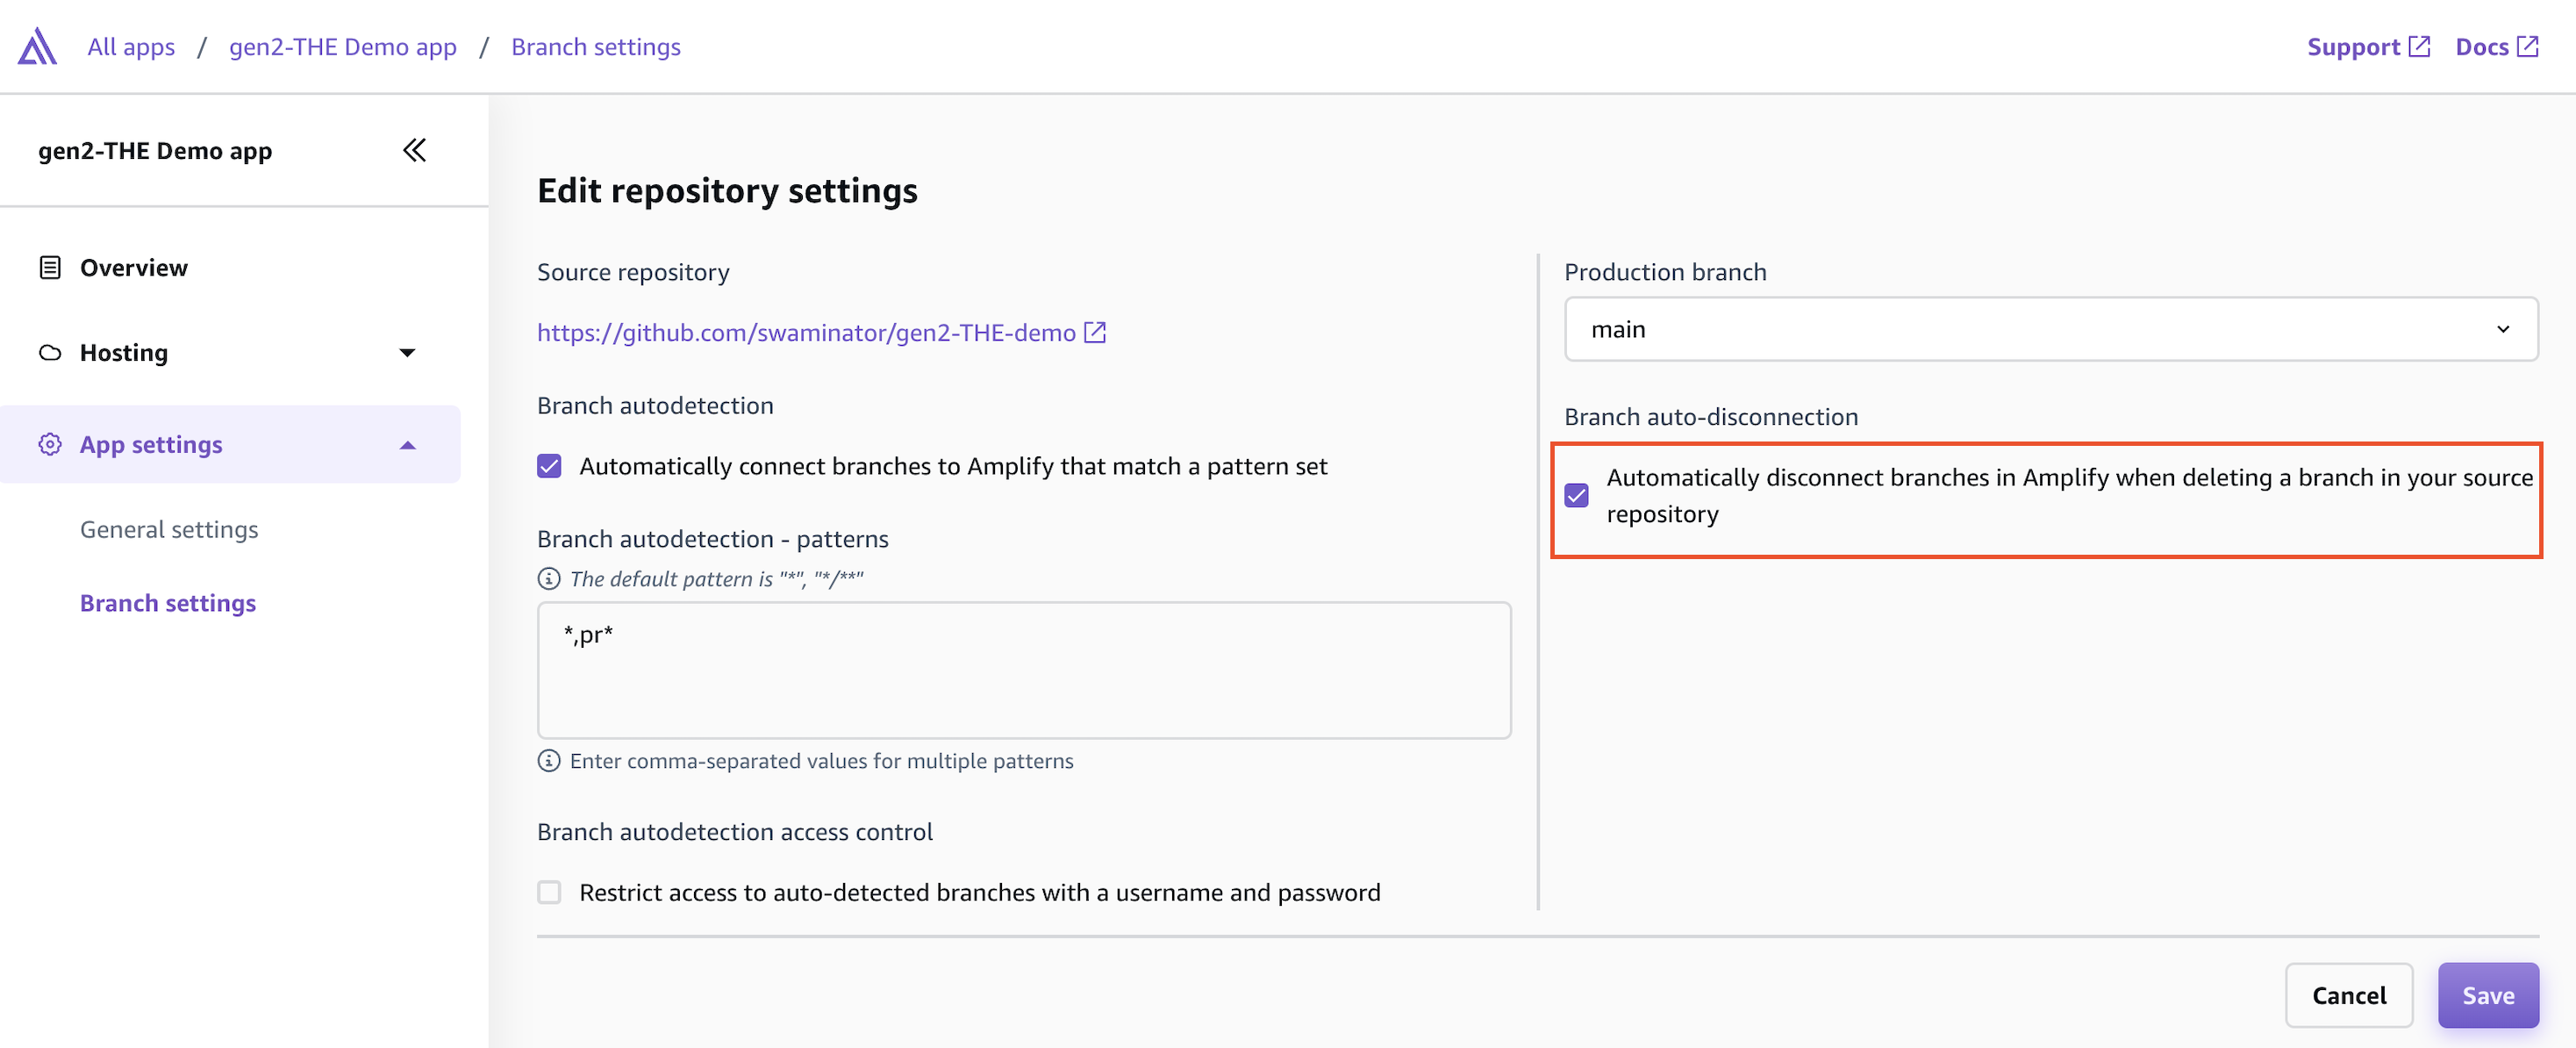
Task: Expand the Hosting menu arrow
Action: 407,352
